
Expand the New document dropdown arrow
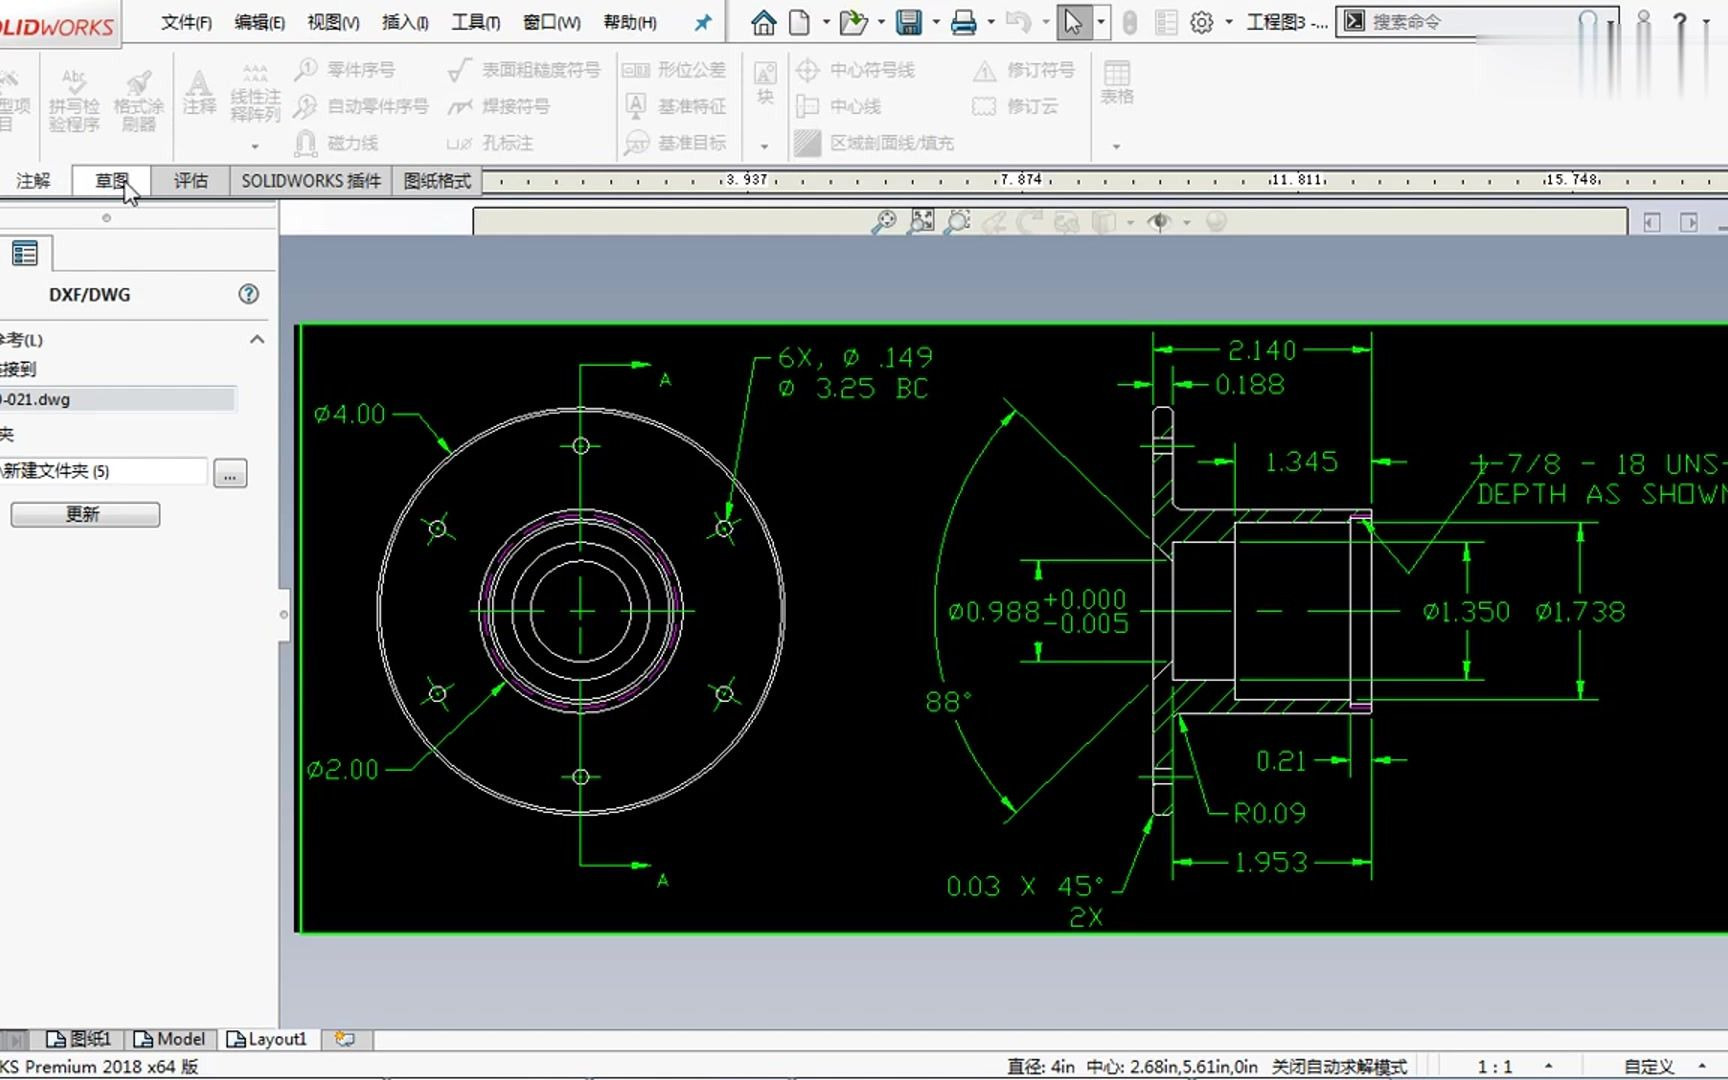click(826, 22)
